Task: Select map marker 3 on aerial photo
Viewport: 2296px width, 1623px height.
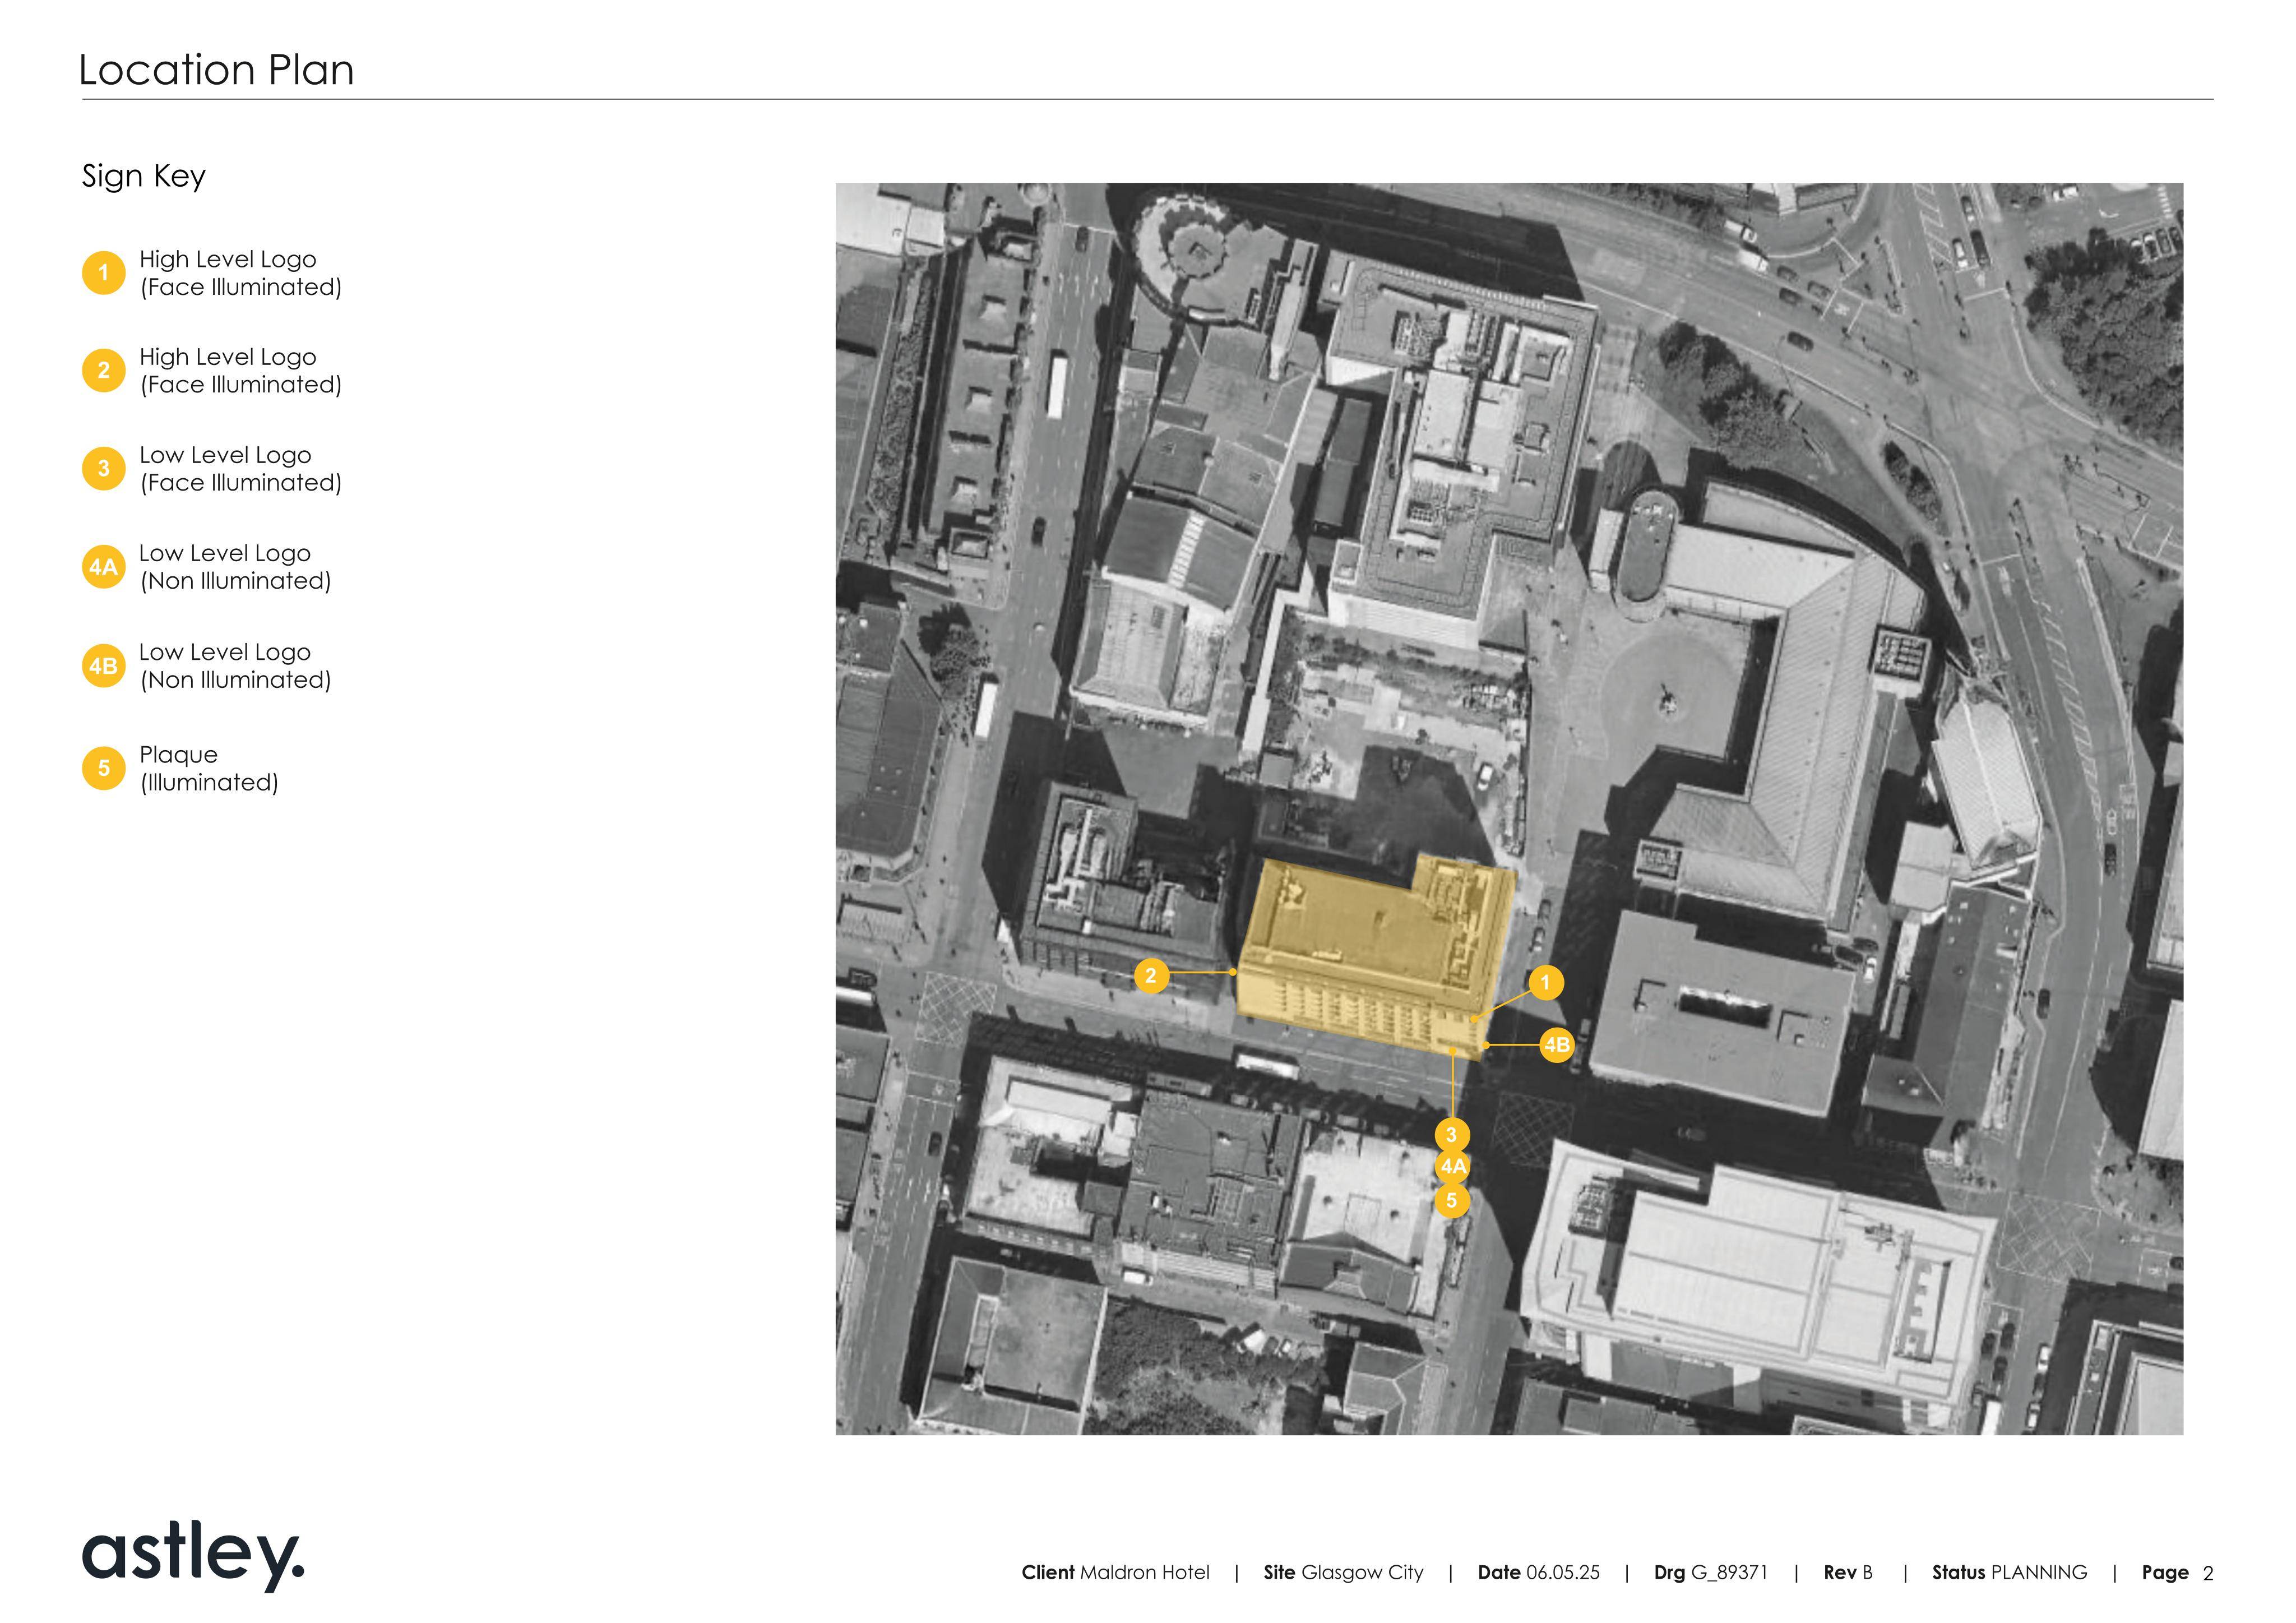Action: [x=1452, y=1135]
